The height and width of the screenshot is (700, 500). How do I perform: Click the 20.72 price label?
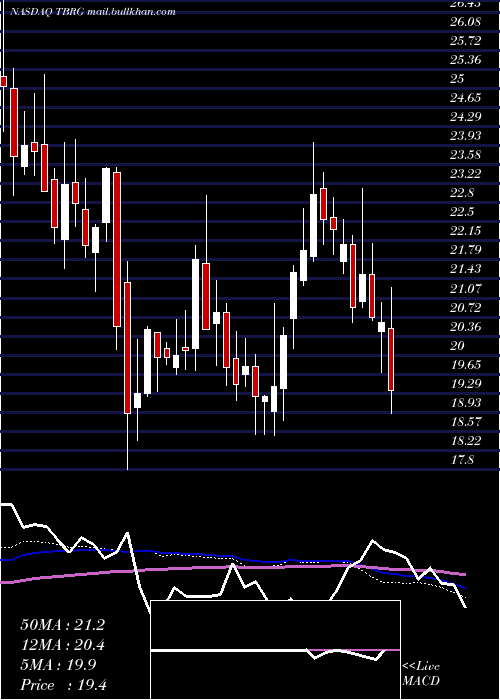(x=466, y=308)
